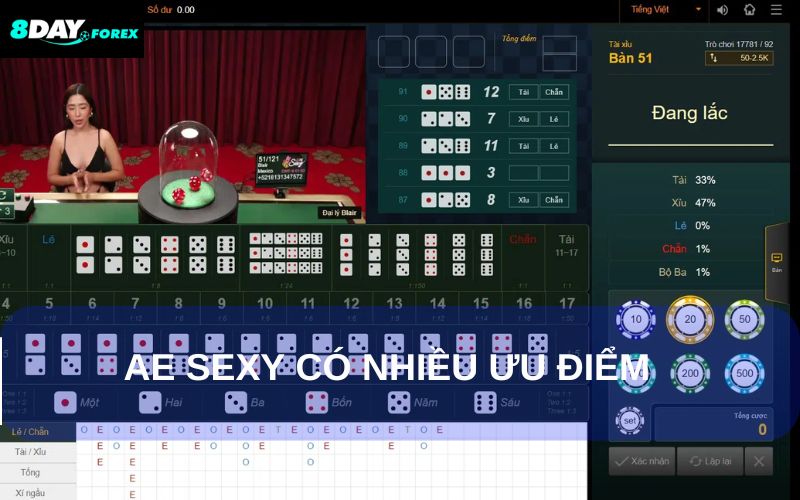This screenshot has width=800, height=500.
Task: Pick the 50 value green chip
Action: pyautogui.click(x=744, y=320)
